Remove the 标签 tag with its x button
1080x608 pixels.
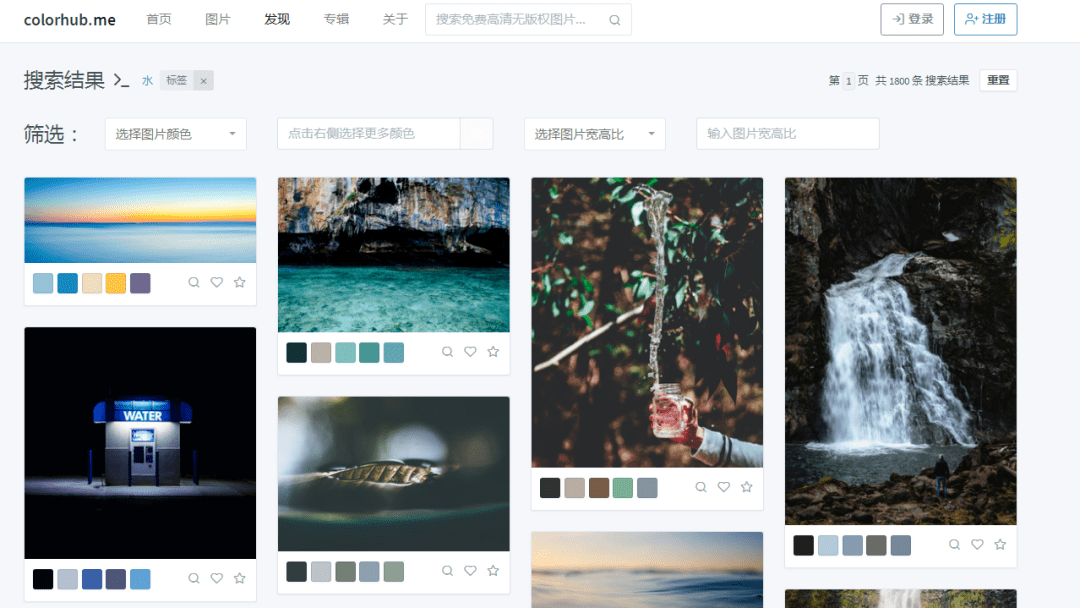[x=203, y=81]
